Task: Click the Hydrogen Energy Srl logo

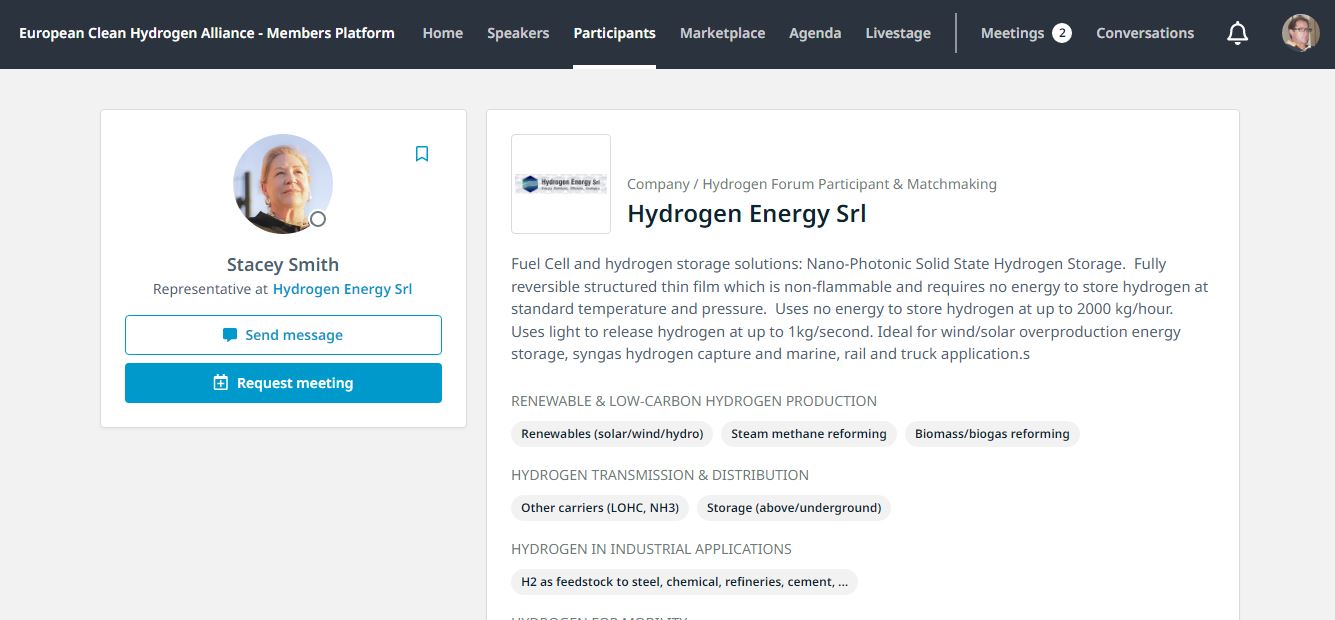Action: tap(561, 184)
